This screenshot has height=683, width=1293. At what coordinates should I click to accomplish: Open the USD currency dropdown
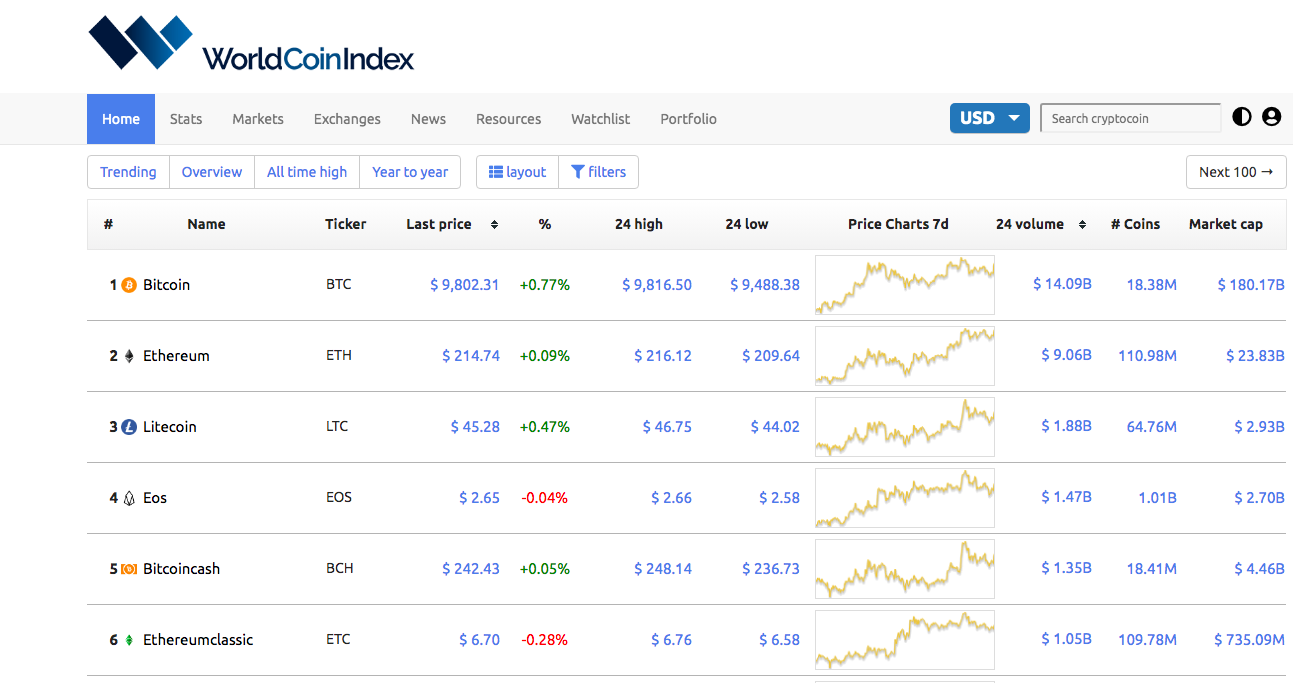[989, 117]
